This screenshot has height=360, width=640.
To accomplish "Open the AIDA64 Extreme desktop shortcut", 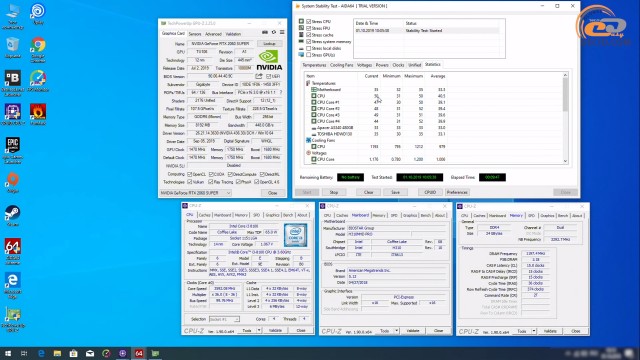I will (13, 251).
